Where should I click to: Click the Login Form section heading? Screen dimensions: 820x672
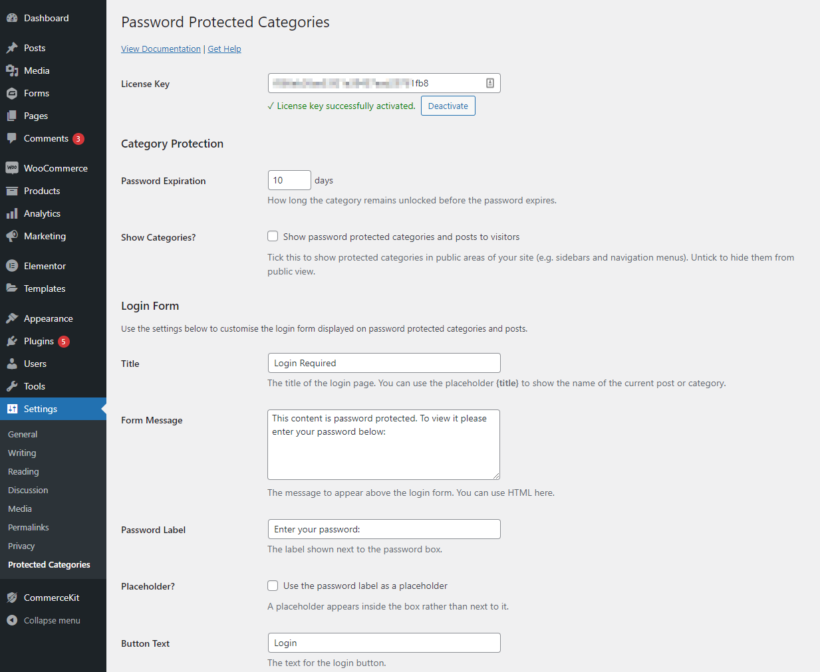click(150, 306)
